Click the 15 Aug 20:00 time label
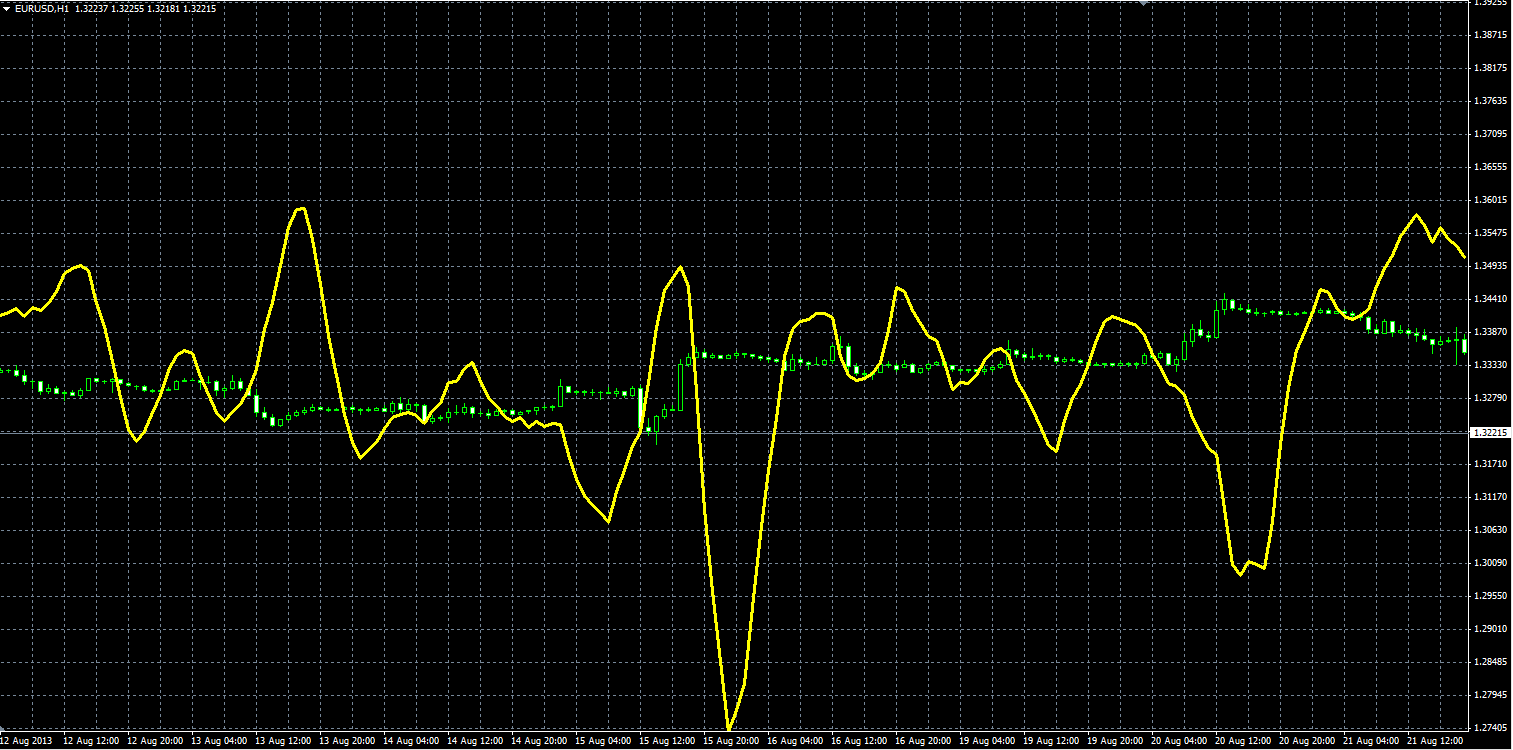 731,741
